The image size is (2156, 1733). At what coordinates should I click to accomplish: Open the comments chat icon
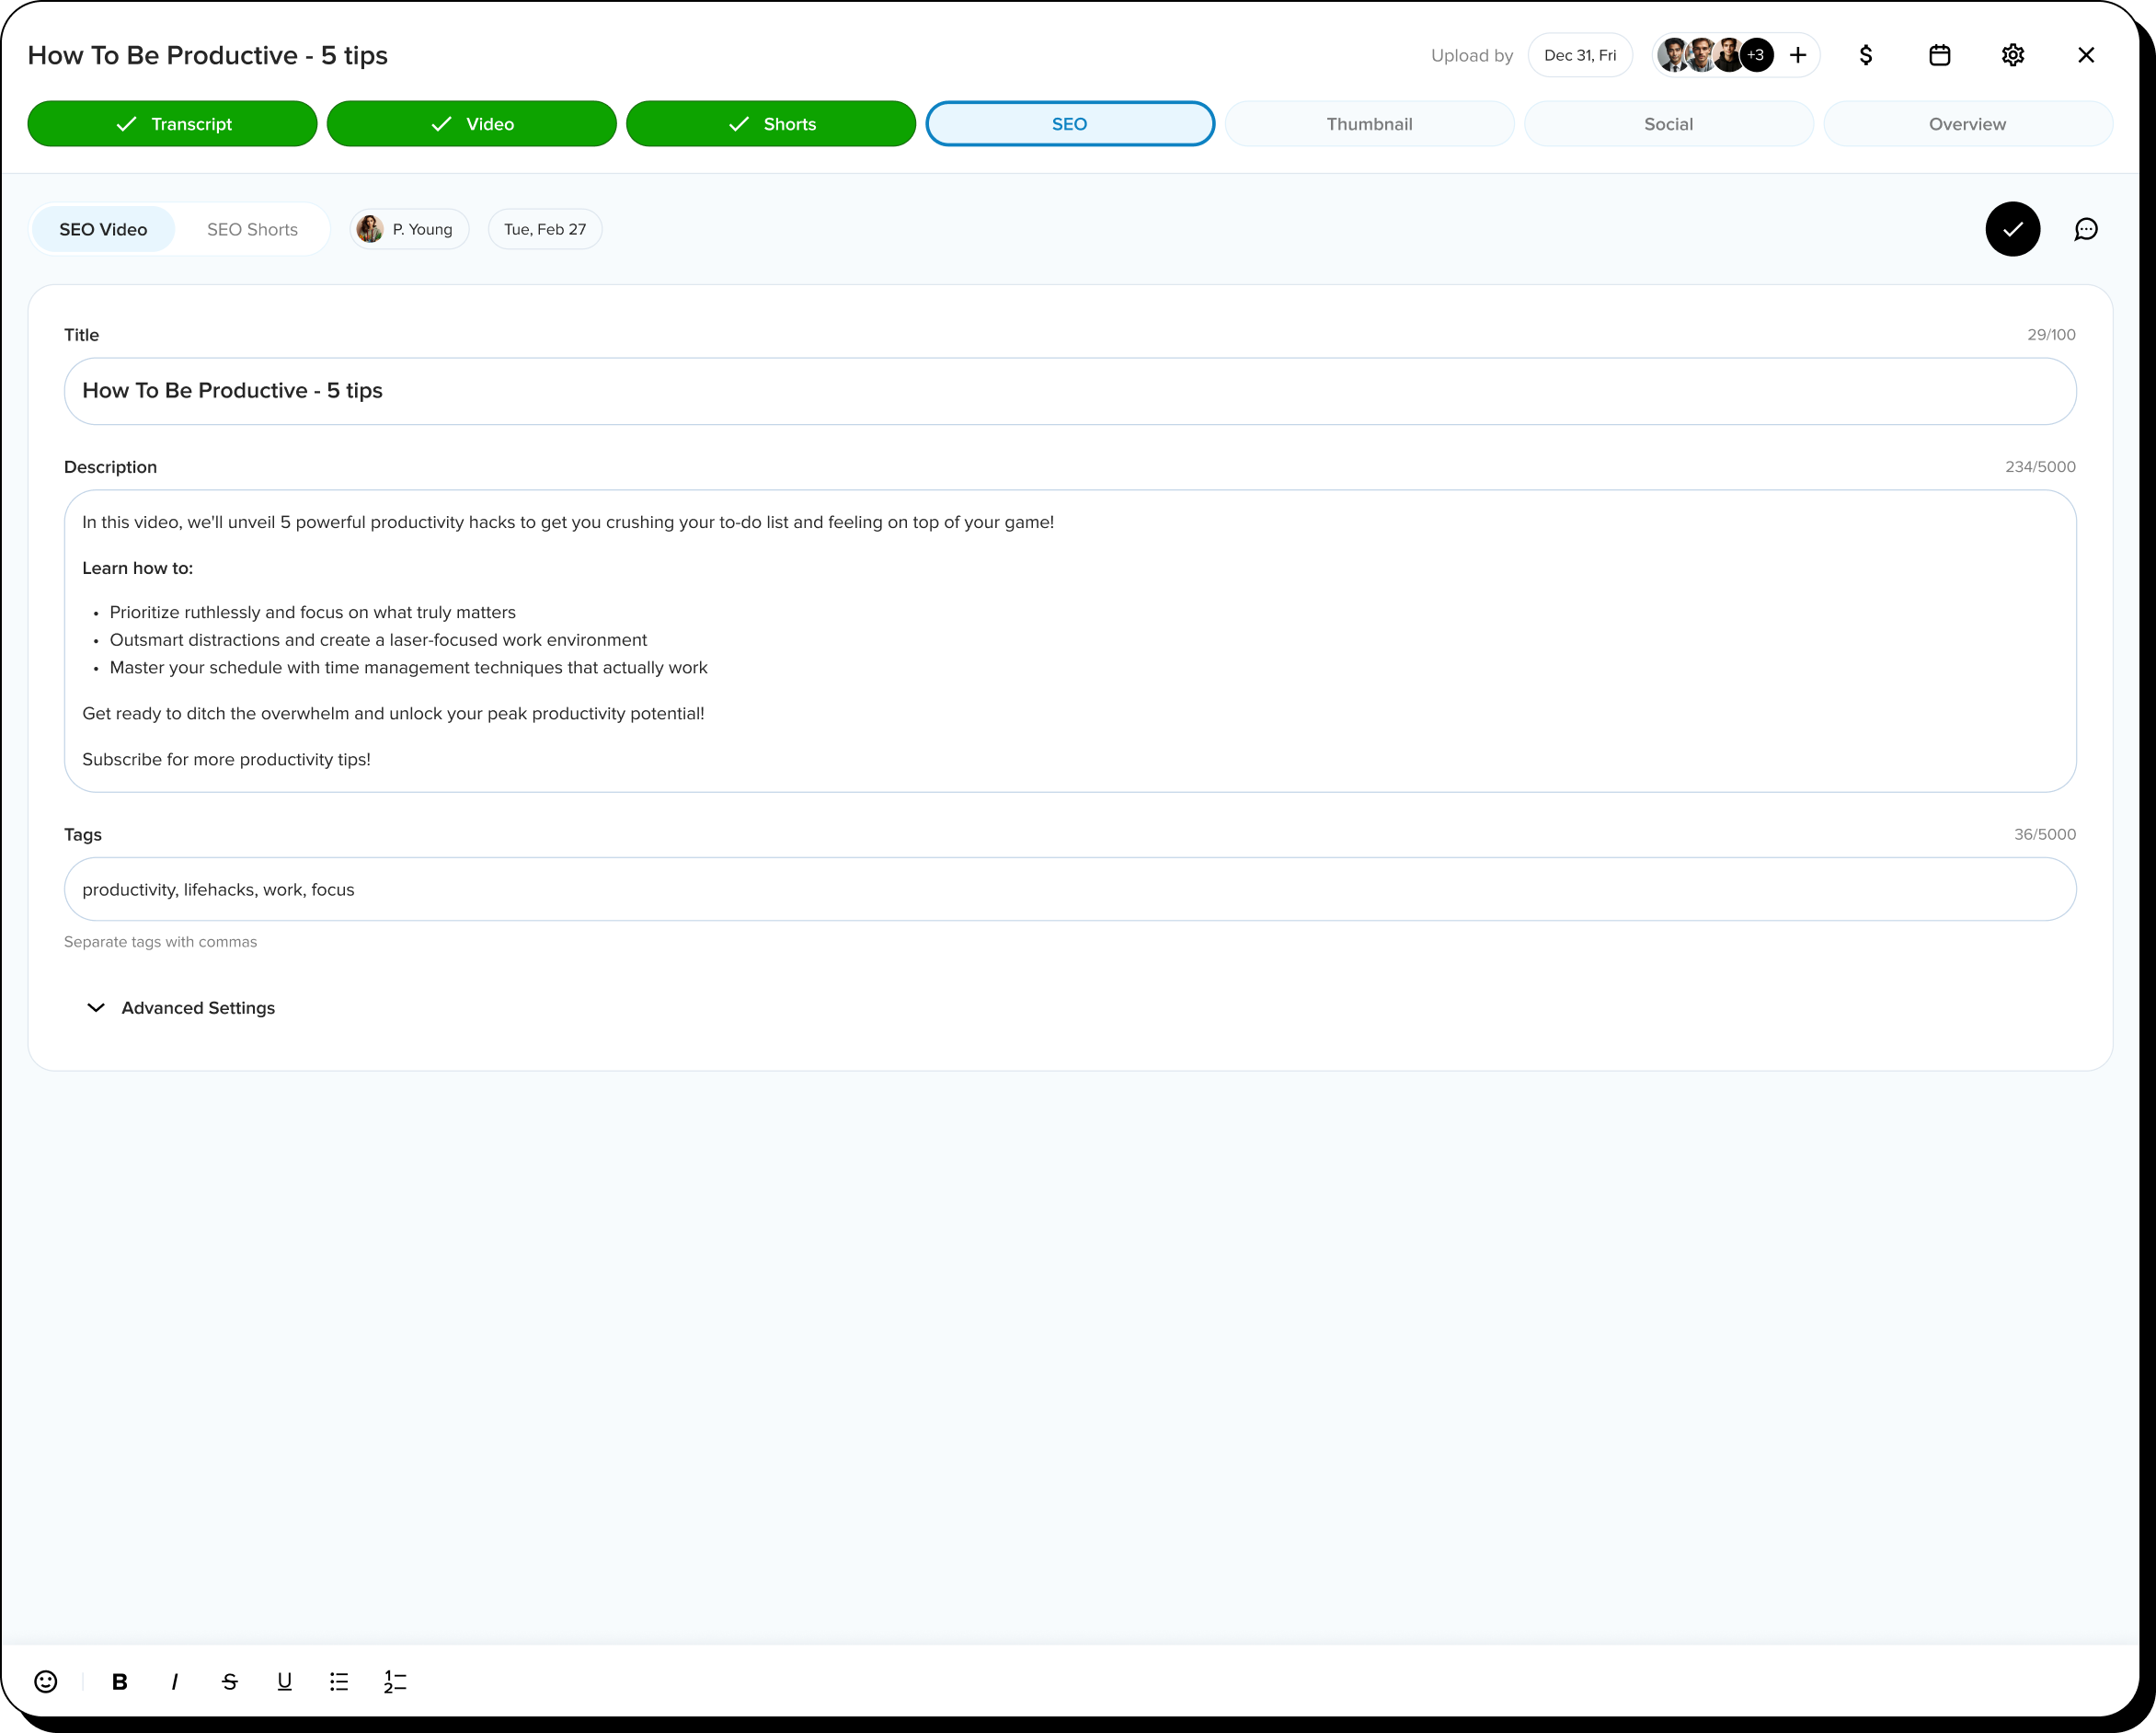(2085, 229)
